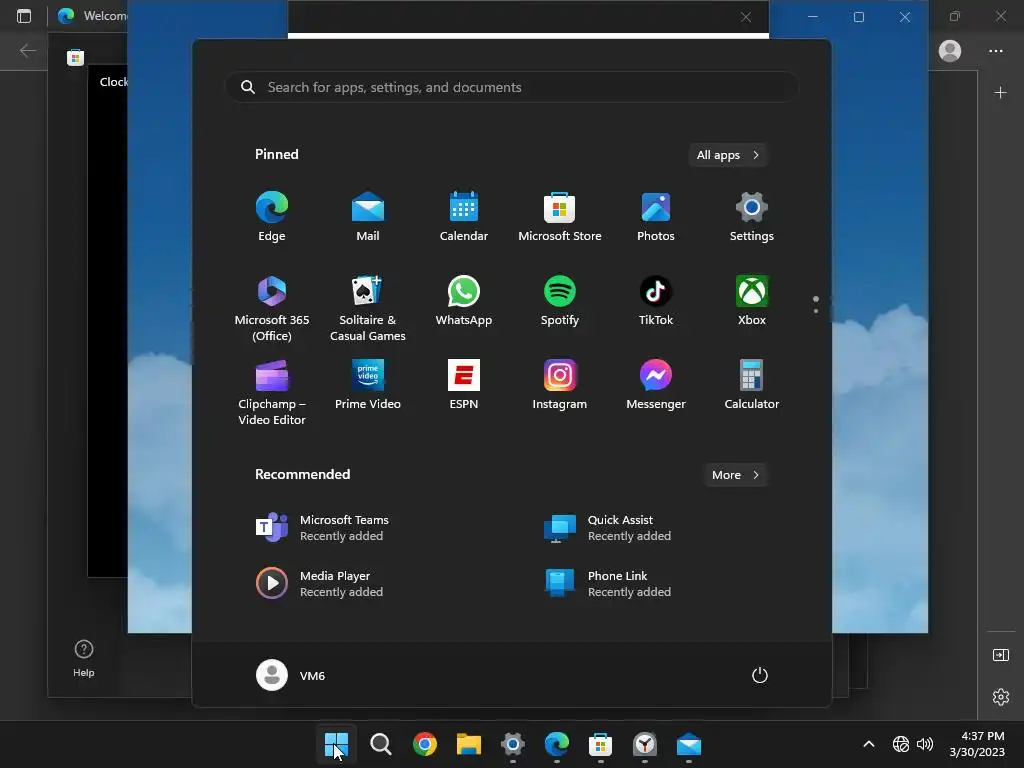Click the Start menu search field
Image resolution: width=1024 pixels, height=768 pixels.
coord(511,88)
